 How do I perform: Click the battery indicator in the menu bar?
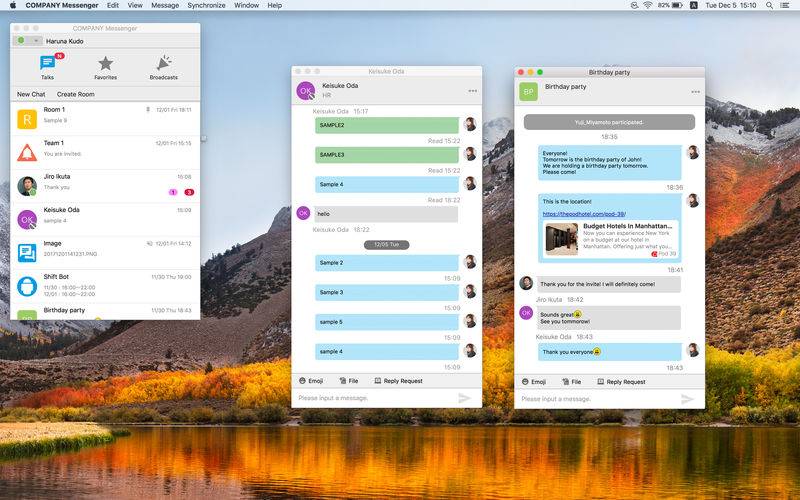[x=670, y=5]
